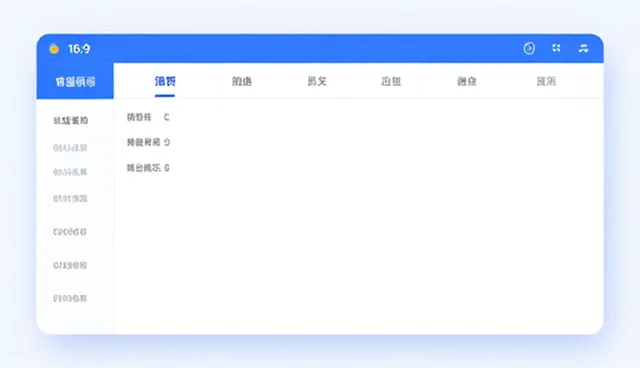Screen dimensions: 640x368
Task: Open the fourth sidebar entry in the left list
Action: tap(70, 199)
